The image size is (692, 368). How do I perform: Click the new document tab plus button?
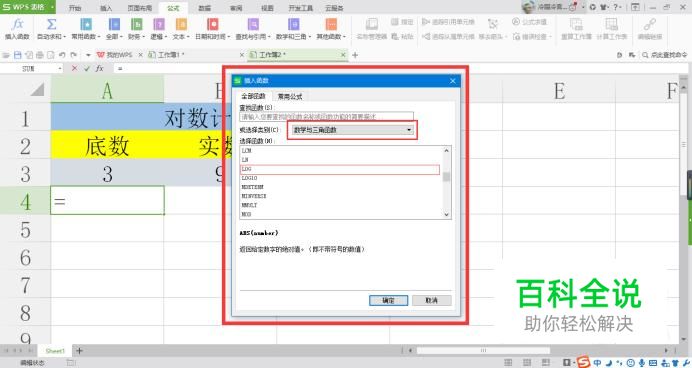tap(355, 55)
